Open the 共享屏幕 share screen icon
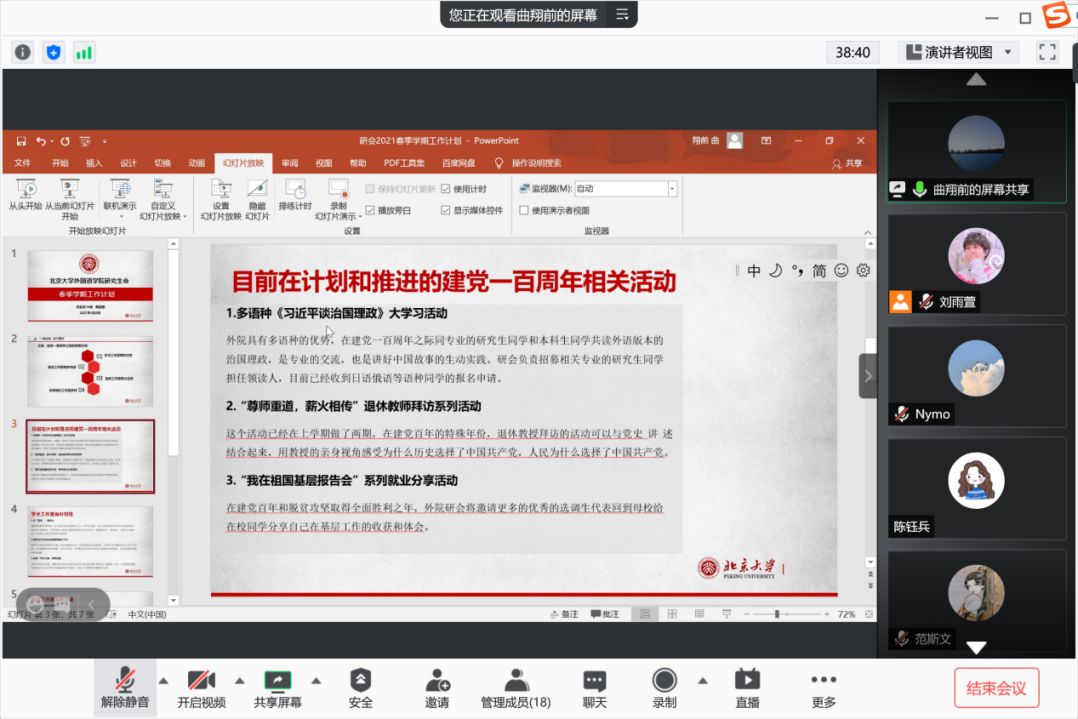1078x719 pixels. (x=277, y=682)
